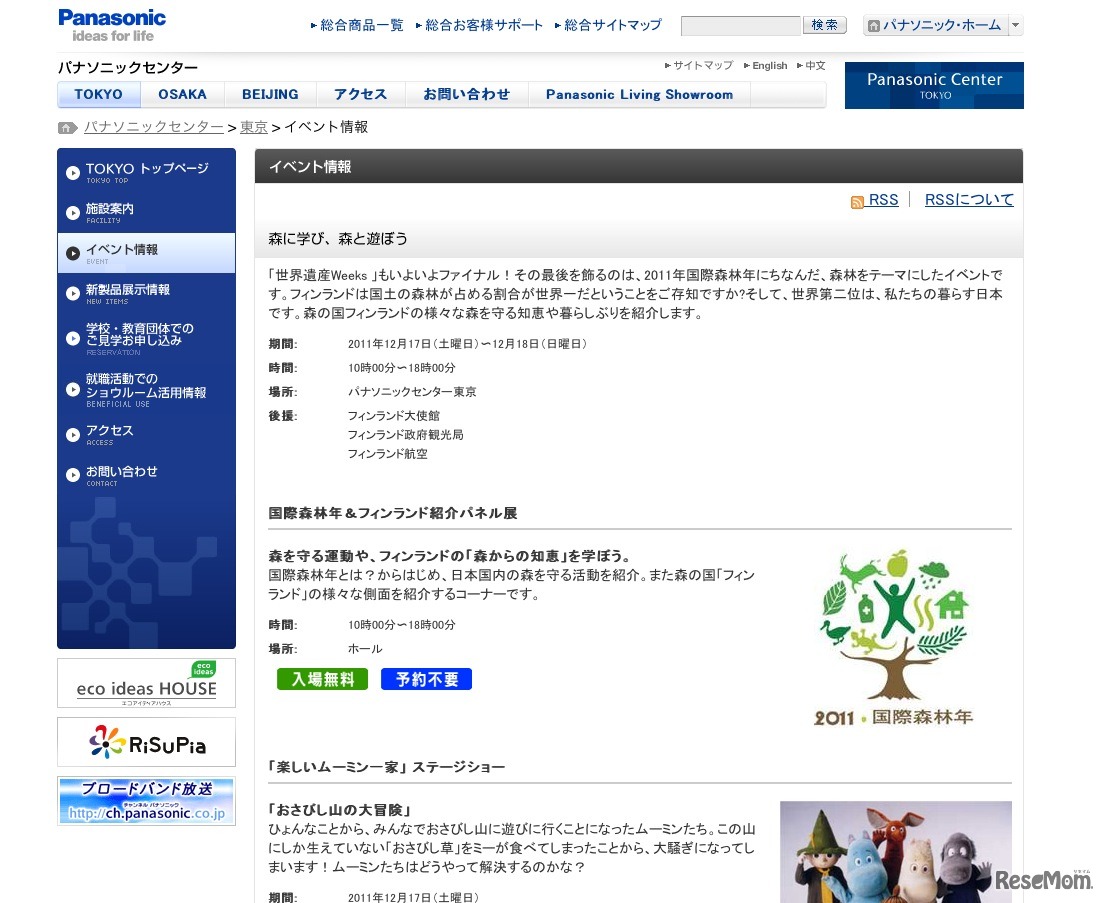The image size is (1106, 903).
Task: Open the RSSについて link
Action: coord(968,200)
